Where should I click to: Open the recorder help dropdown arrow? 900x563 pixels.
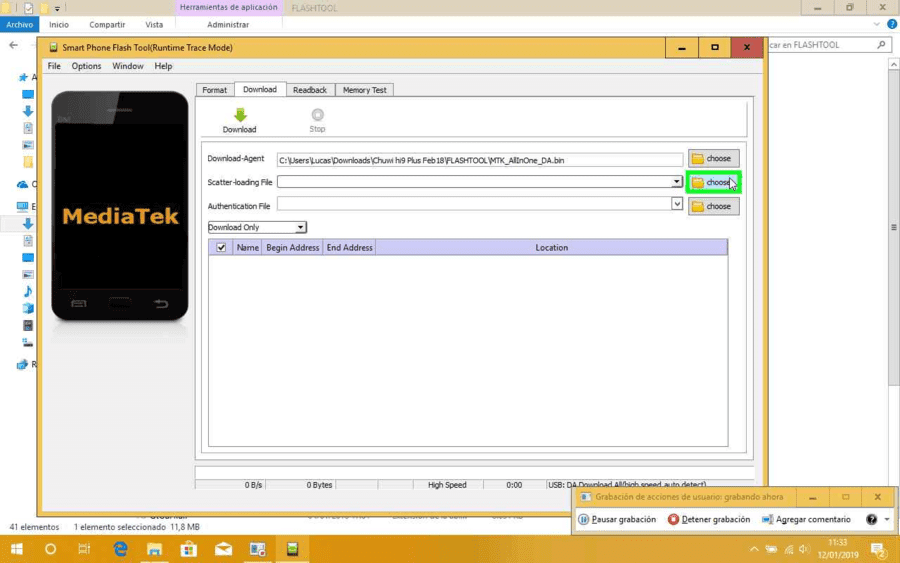[x=887, y=519]
